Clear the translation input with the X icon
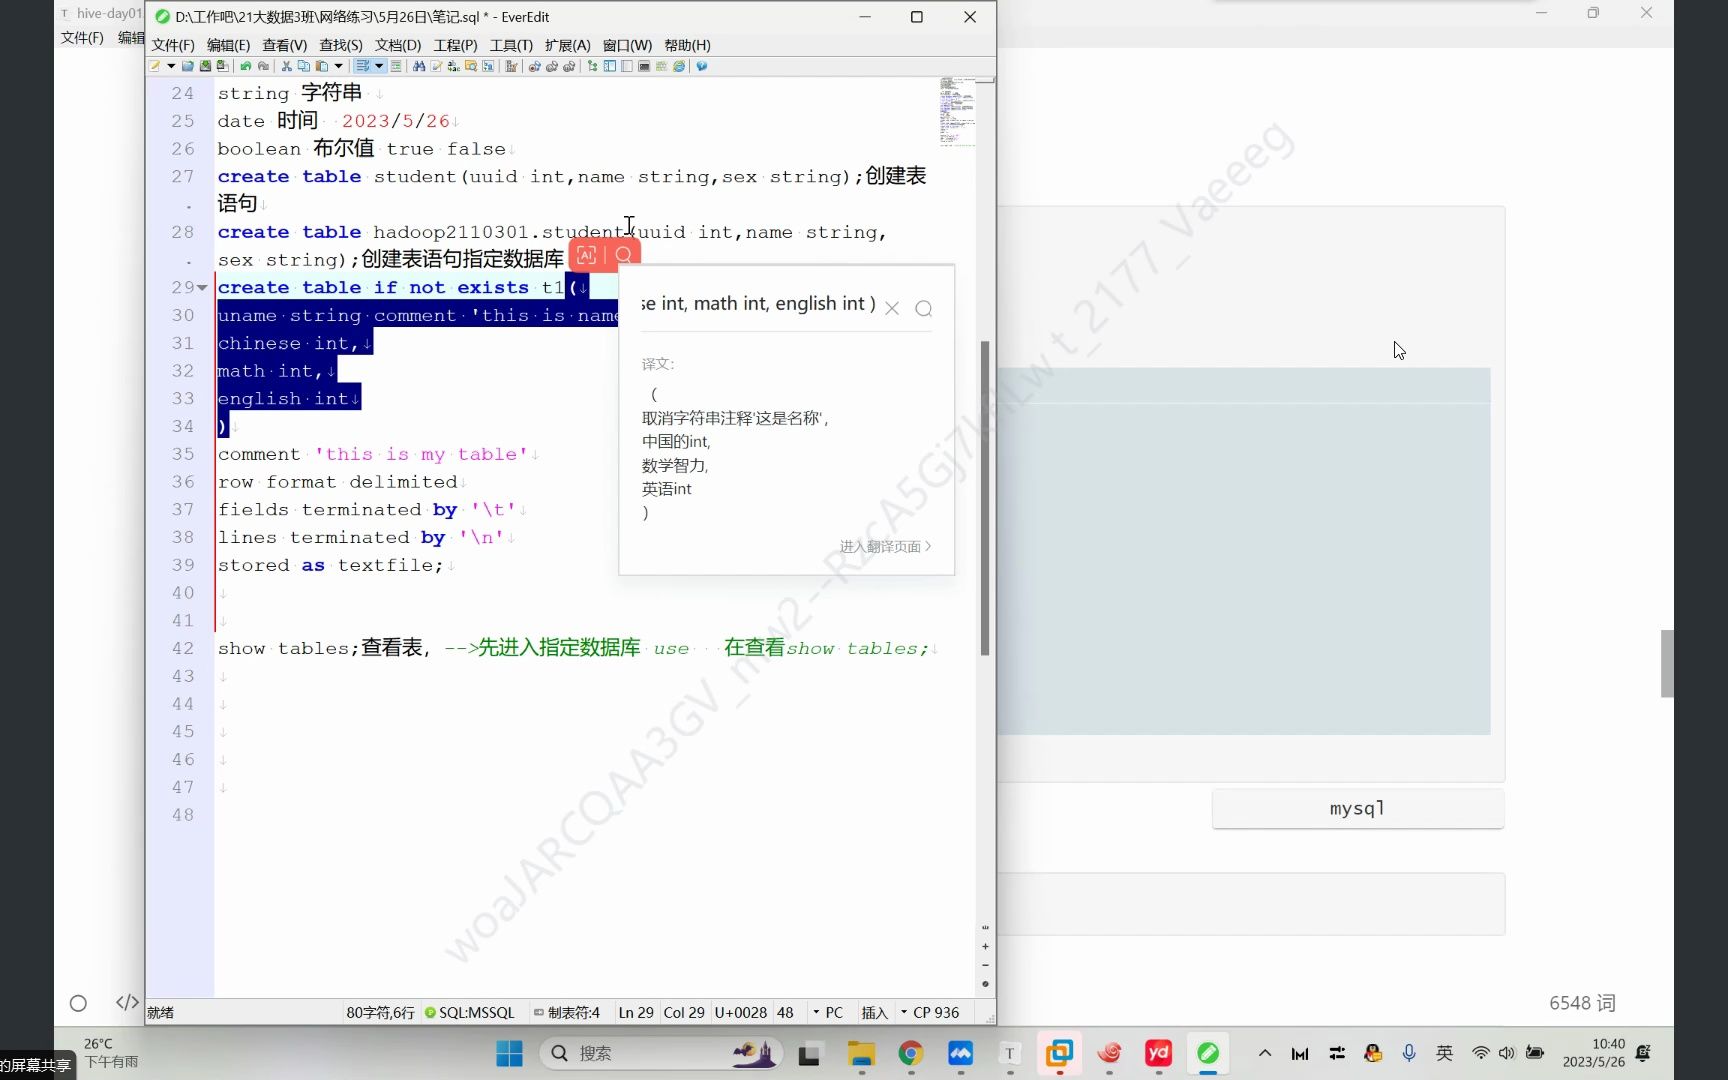The image size is (1728, 1080). [892, 308]
